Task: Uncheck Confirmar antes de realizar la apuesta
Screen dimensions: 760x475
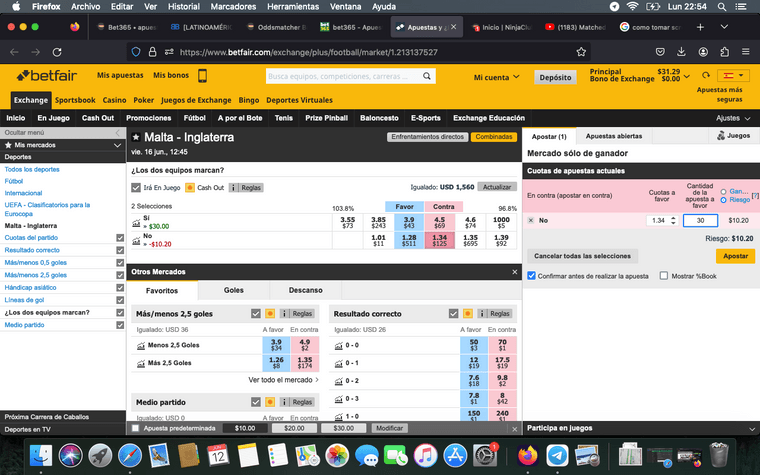Action: [531, 276]
